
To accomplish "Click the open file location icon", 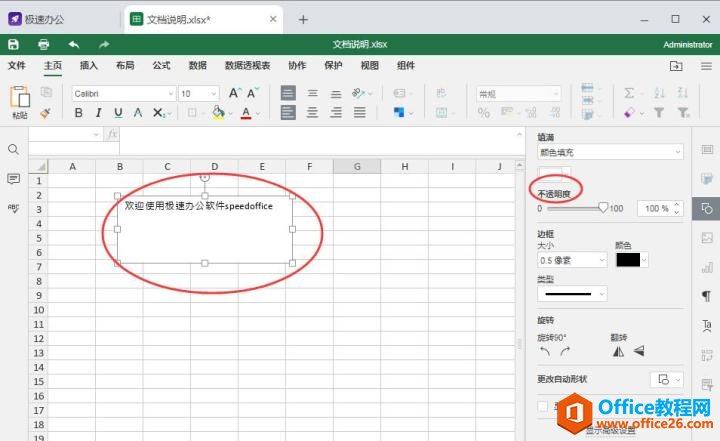I will point(676,66).
